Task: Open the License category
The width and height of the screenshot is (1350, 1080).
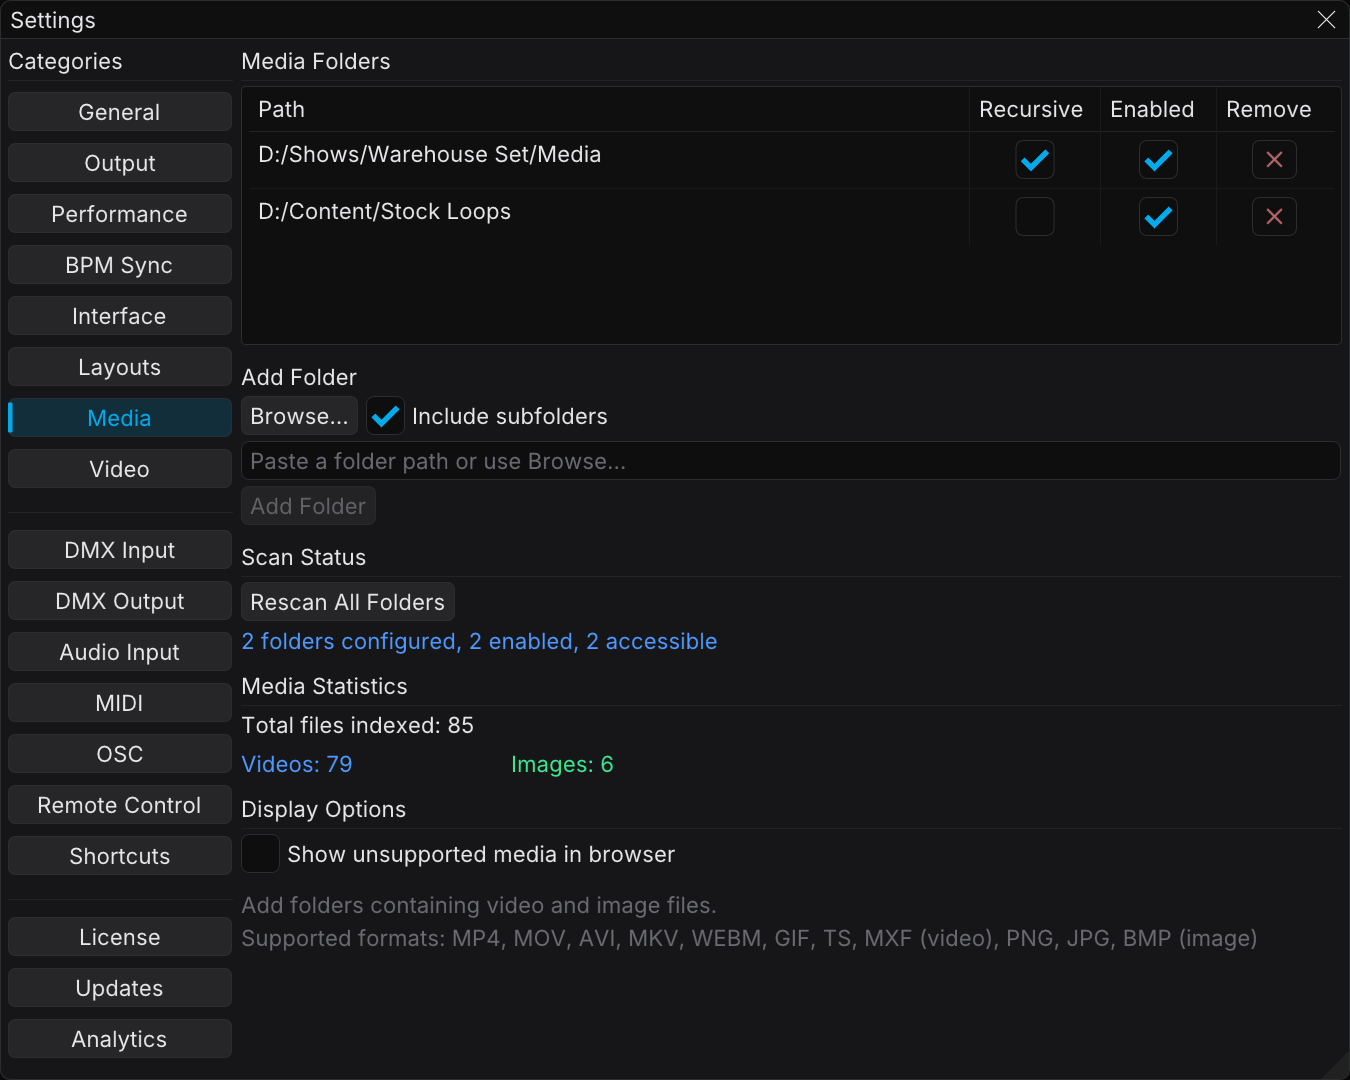Action: click(120, 937)
